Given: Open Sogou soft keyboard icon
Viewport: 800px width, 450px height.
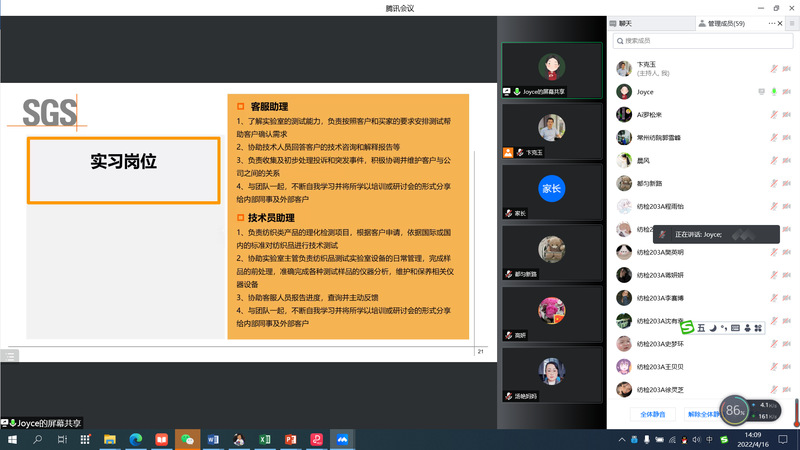Looking at the screenshot, I should (735, 328).
